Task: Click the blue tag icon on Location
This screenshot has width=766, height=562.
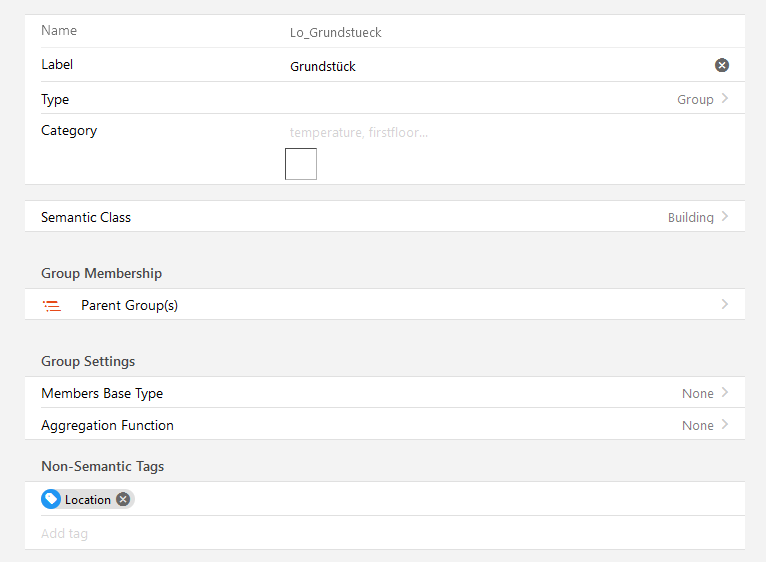Action: click(51, 499)
